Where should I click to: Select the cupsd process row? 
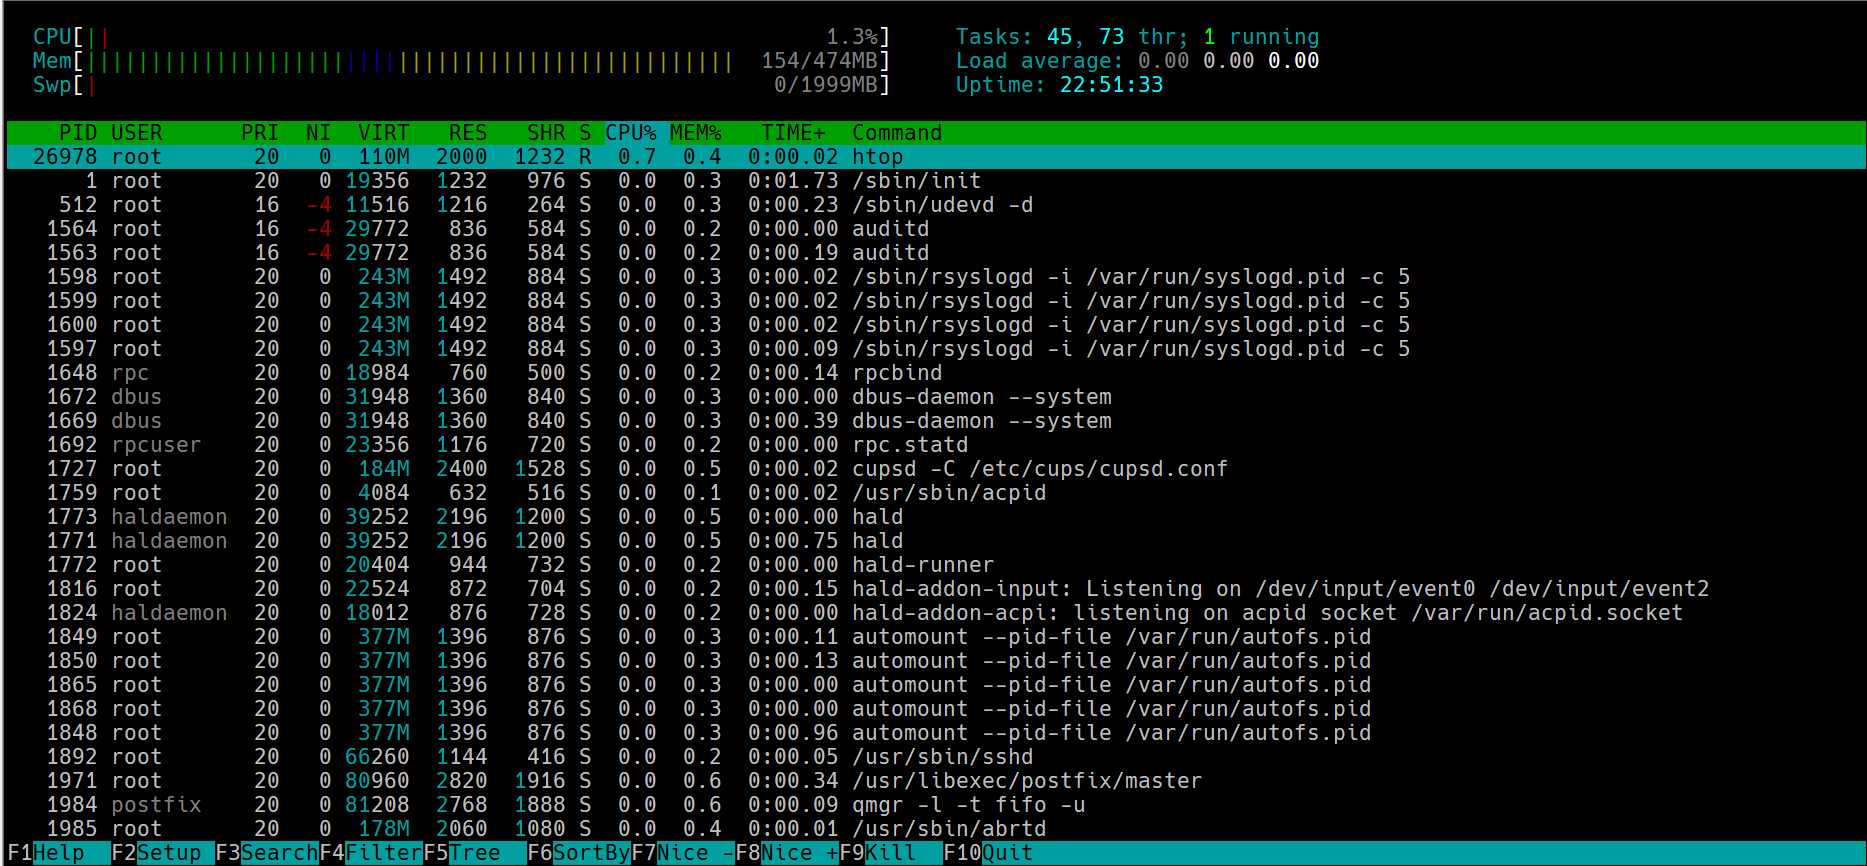point(936,469)
